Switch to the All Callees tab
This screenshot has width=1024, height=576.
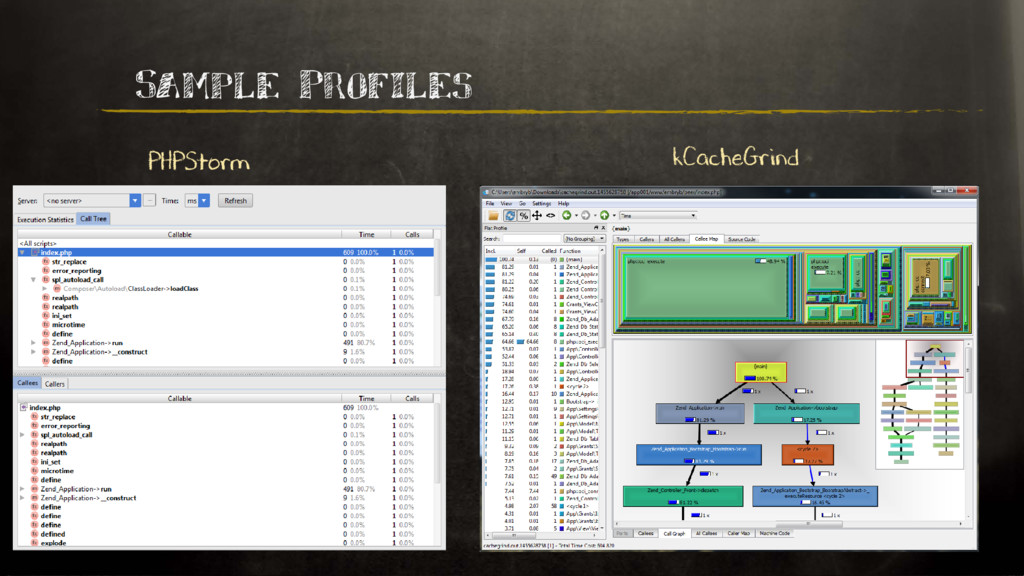click(x=706, y=534)
